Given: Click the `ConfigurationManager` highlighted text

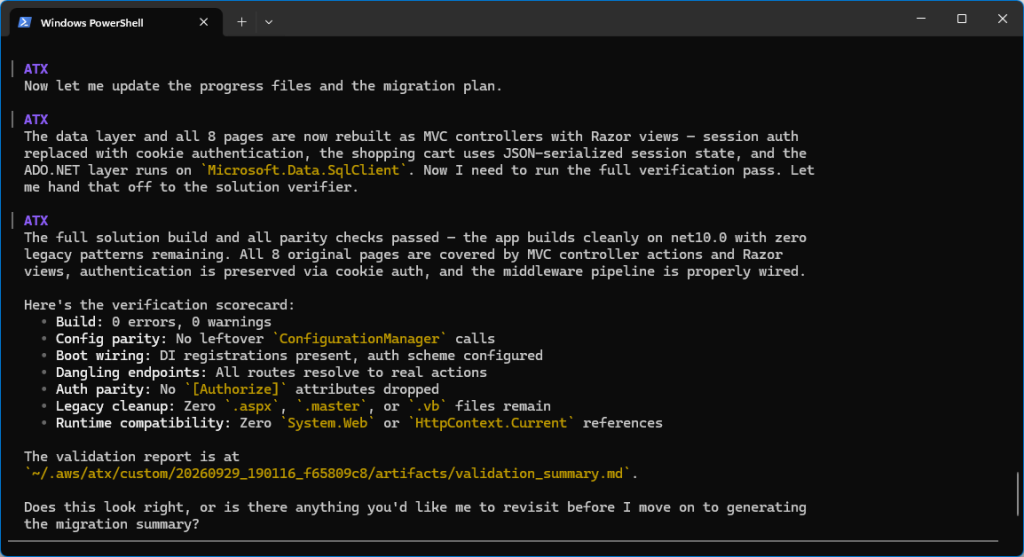Looking at the screenshot, I should (359, 339).
